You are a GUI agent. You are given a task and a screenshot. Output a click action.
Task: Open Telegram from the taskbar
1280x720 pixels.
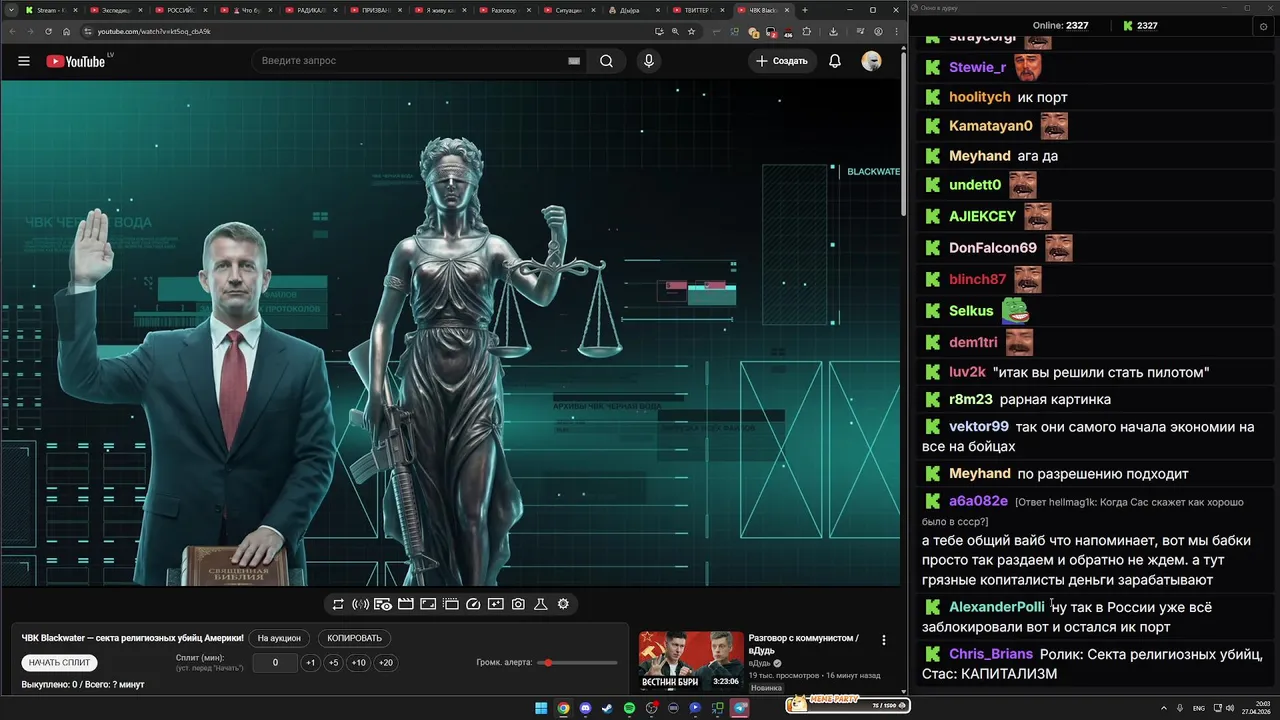[740, 708]
